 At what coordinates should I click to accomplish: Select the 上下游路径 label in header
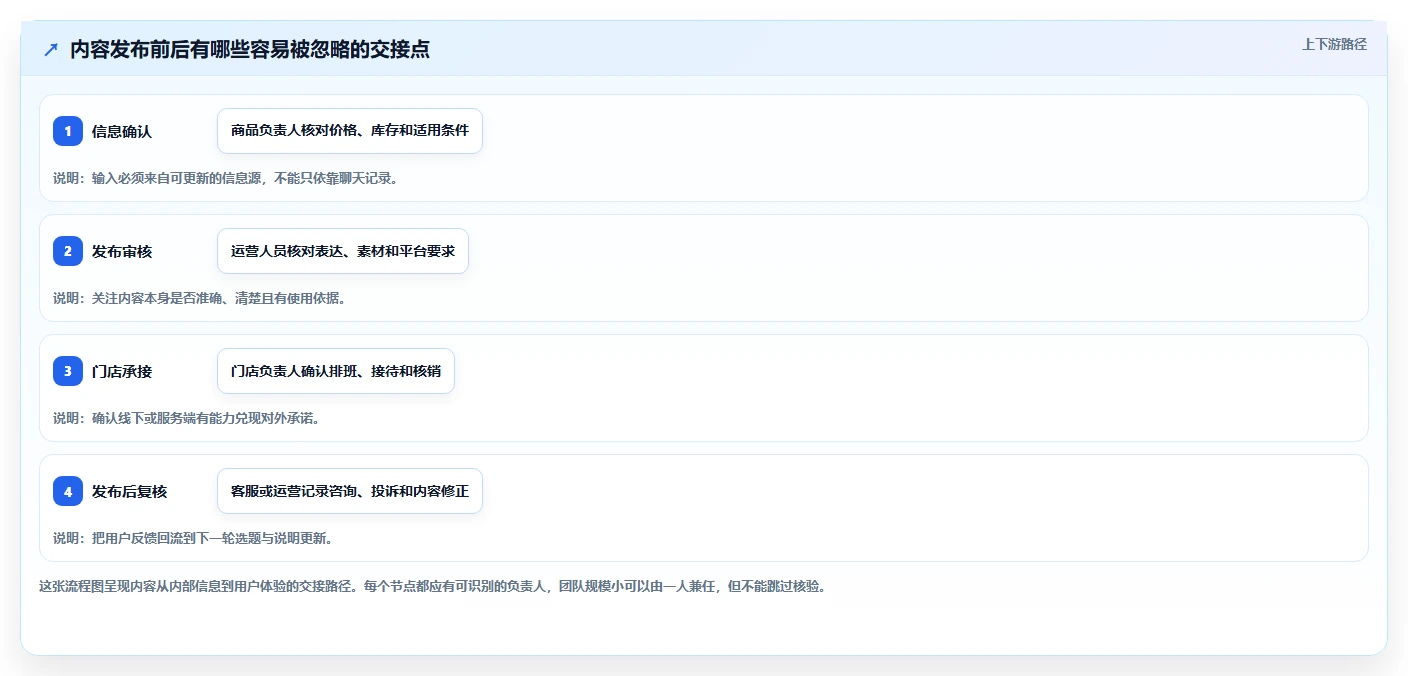click(1334, 44)
